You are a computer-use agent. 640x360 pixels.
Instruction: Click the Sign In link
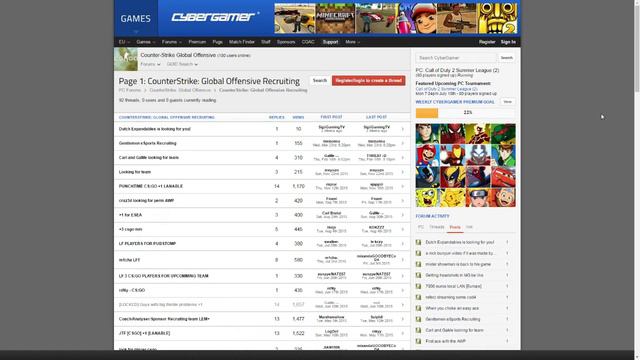(x=508, y=42)
